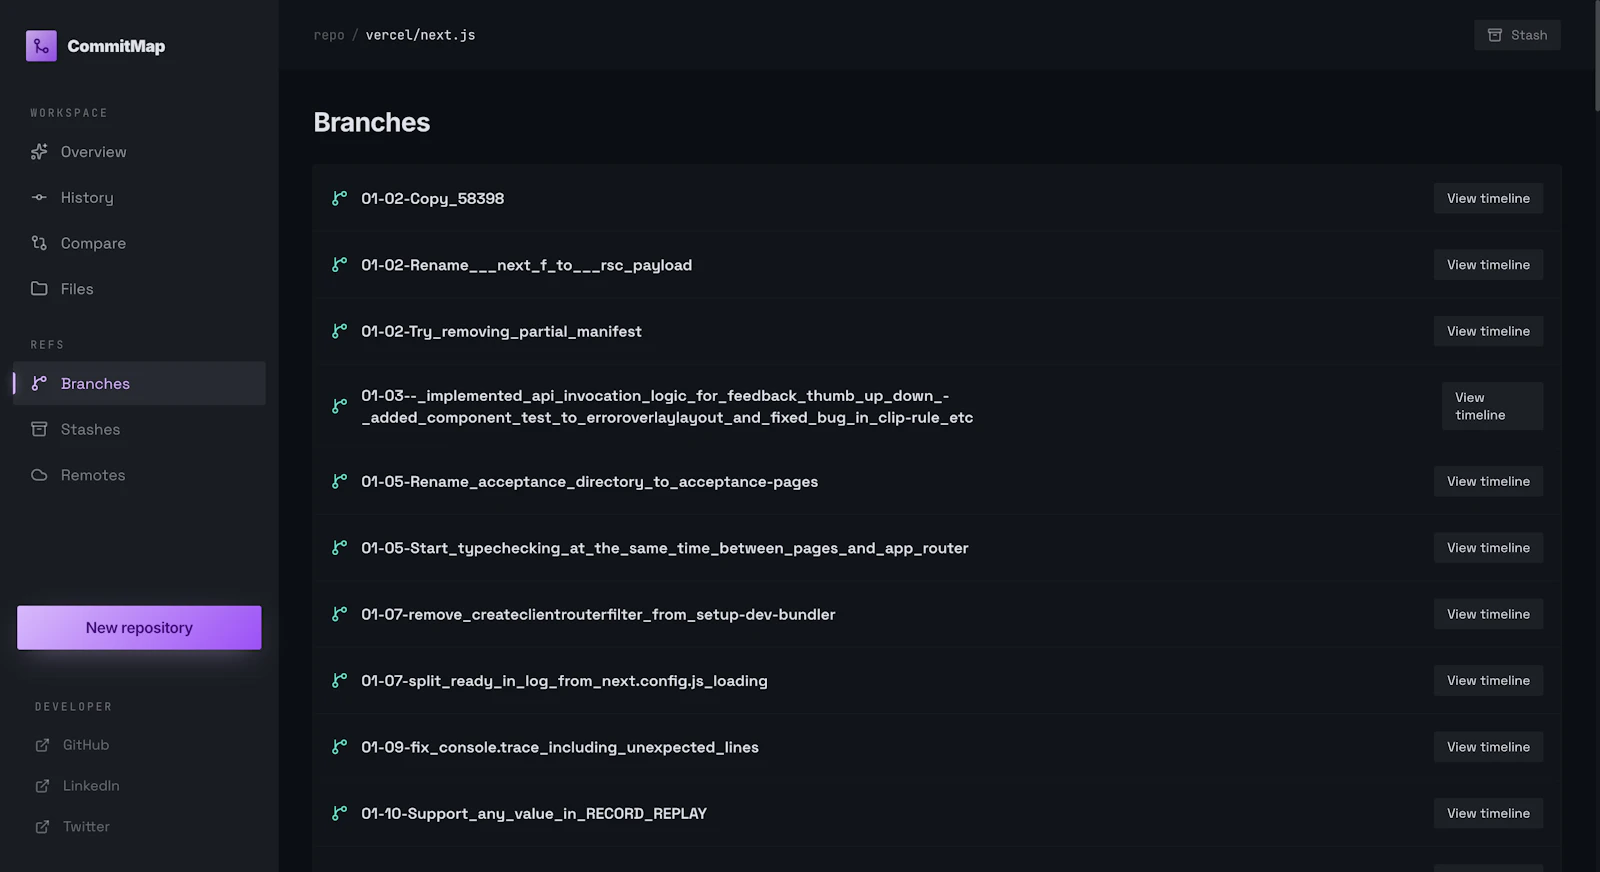Click branch name 01-09-fix_console.trace_including_unexpected_lines
The image size is (1600, 872).
559,747
